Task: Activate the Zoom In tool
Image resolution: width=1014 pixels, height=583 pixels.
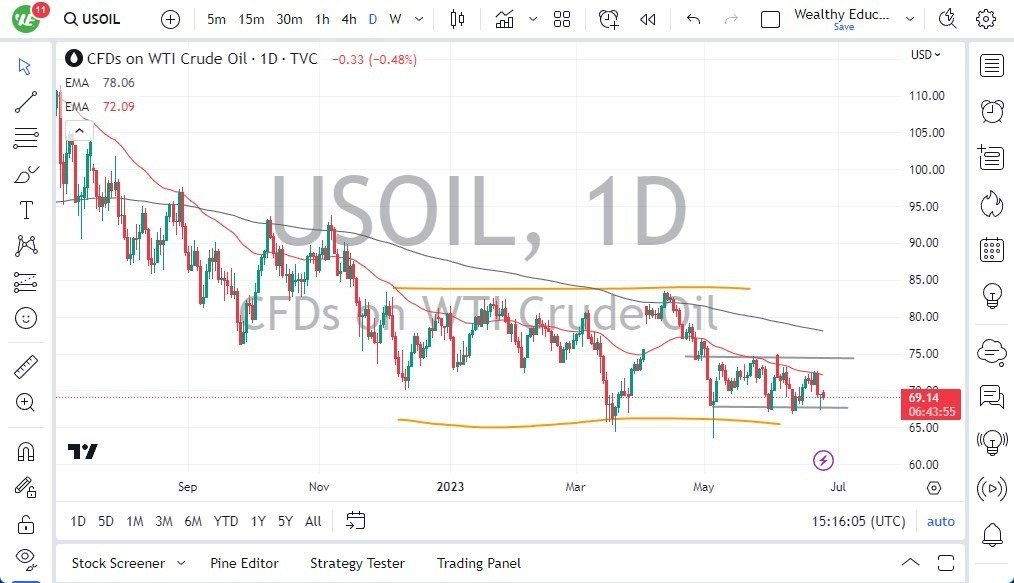Action: (x=27, y=403)
